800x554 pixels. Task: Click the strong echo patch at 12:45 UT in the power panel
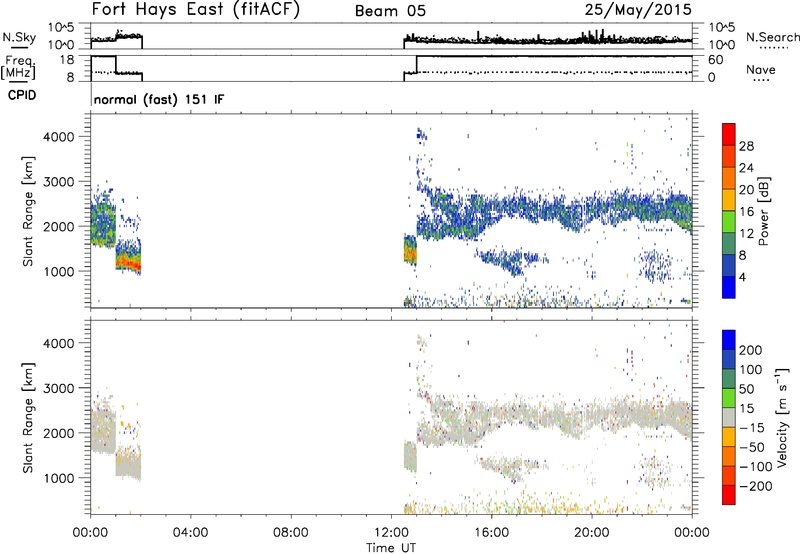coord(410,250)
